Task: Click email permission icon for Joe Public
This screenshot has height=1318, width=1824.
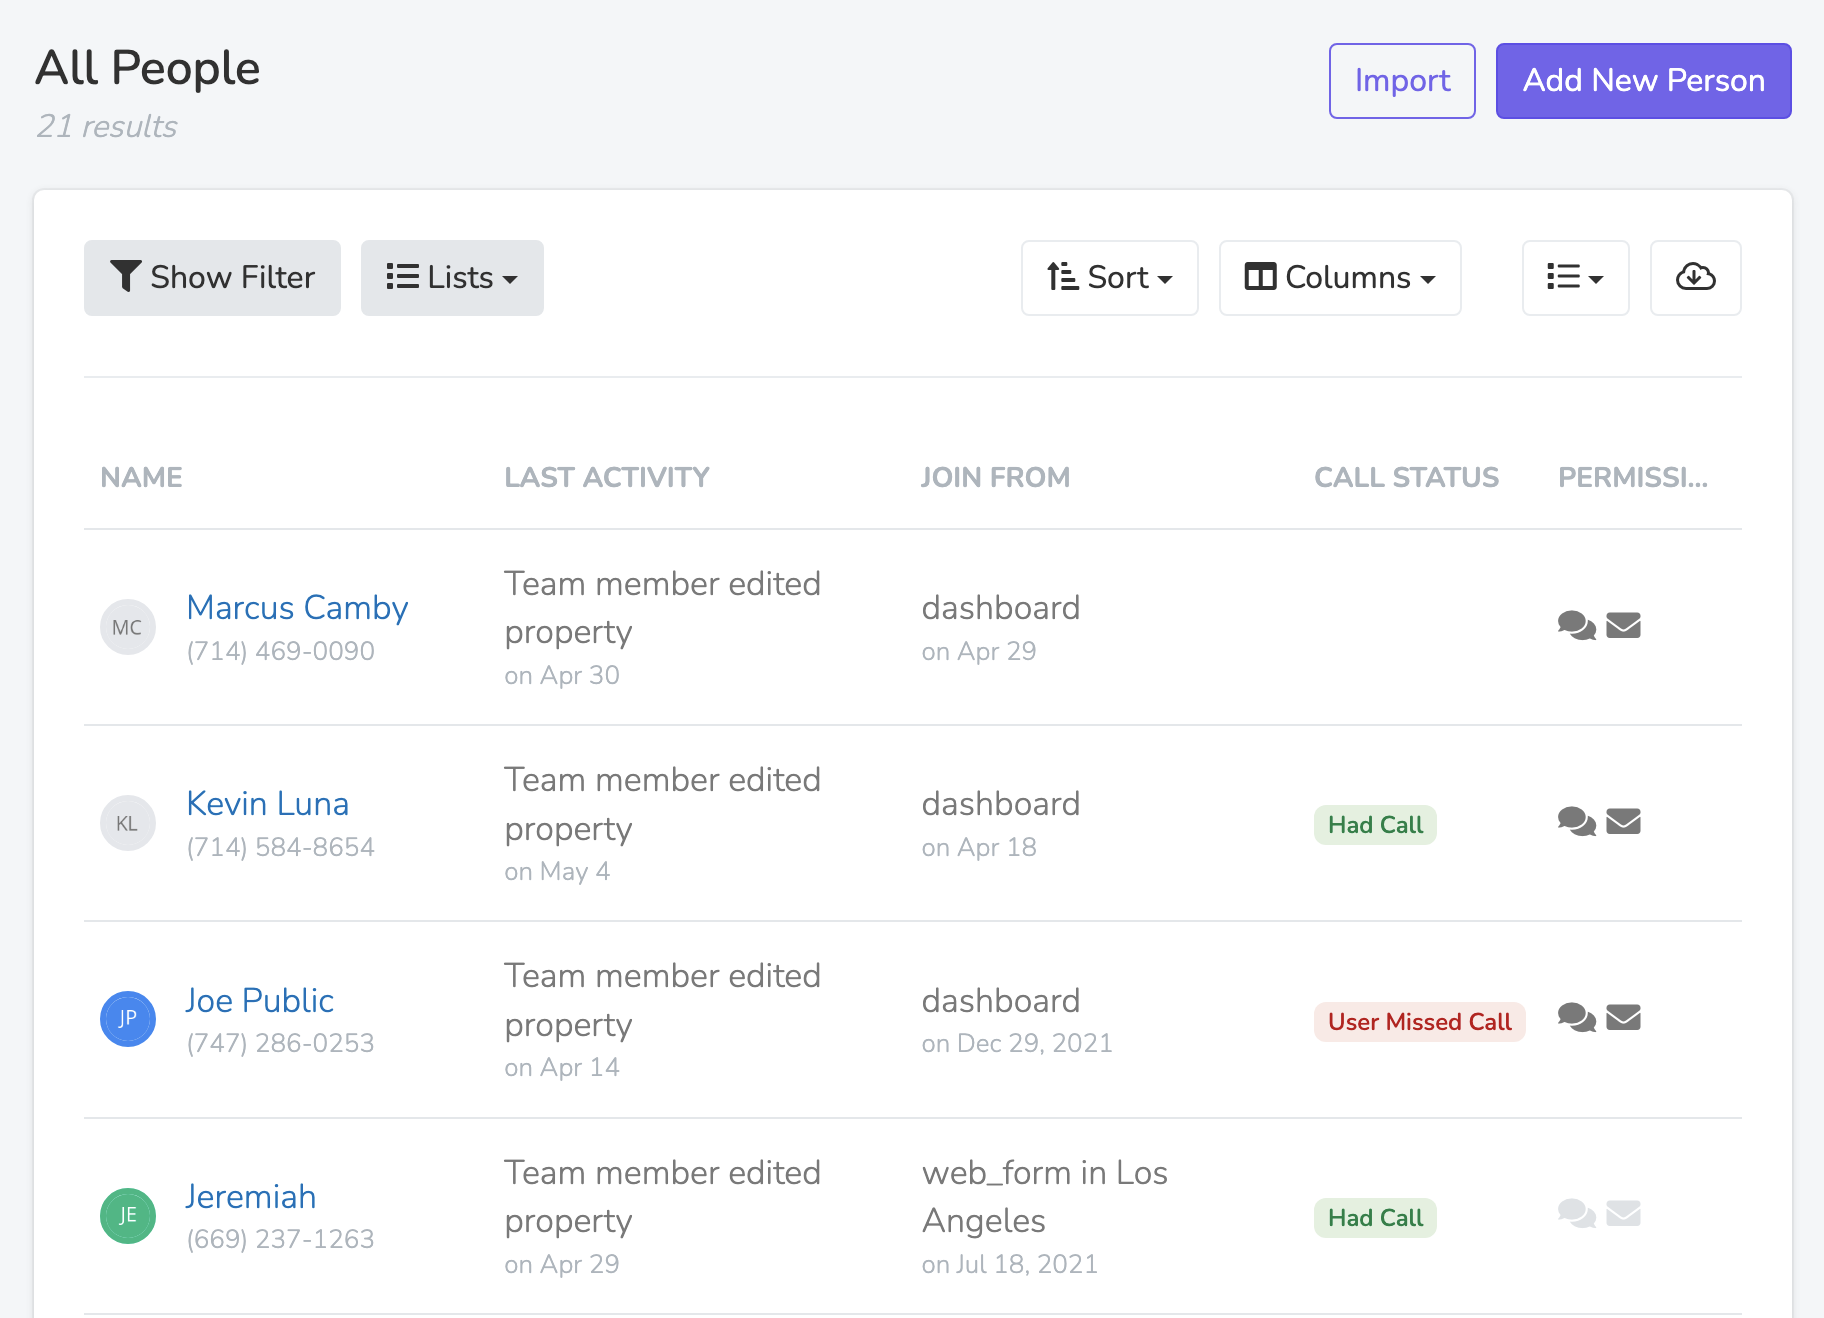Action: point(1623,1017)
